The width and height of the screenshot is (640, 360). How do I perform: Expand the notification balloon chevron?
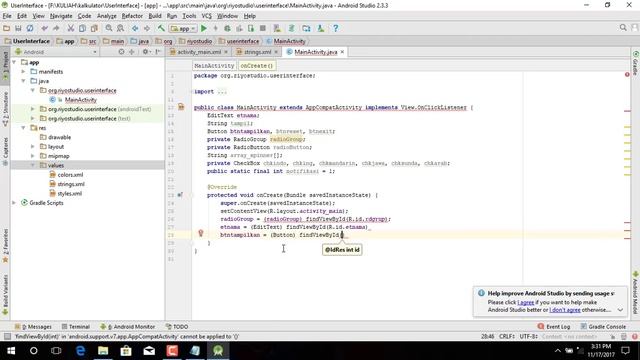(620, 310)
